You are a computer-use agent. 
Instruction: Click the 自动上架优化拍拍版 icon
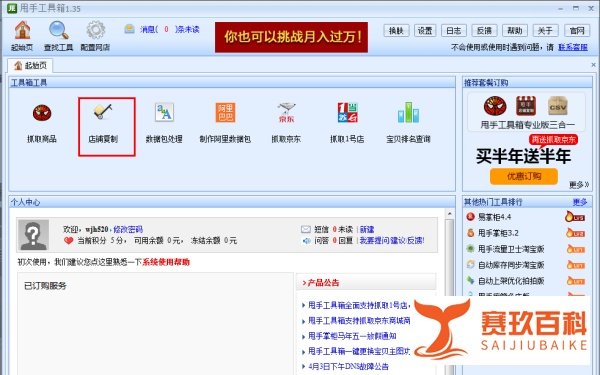click(x=470, y=280)
